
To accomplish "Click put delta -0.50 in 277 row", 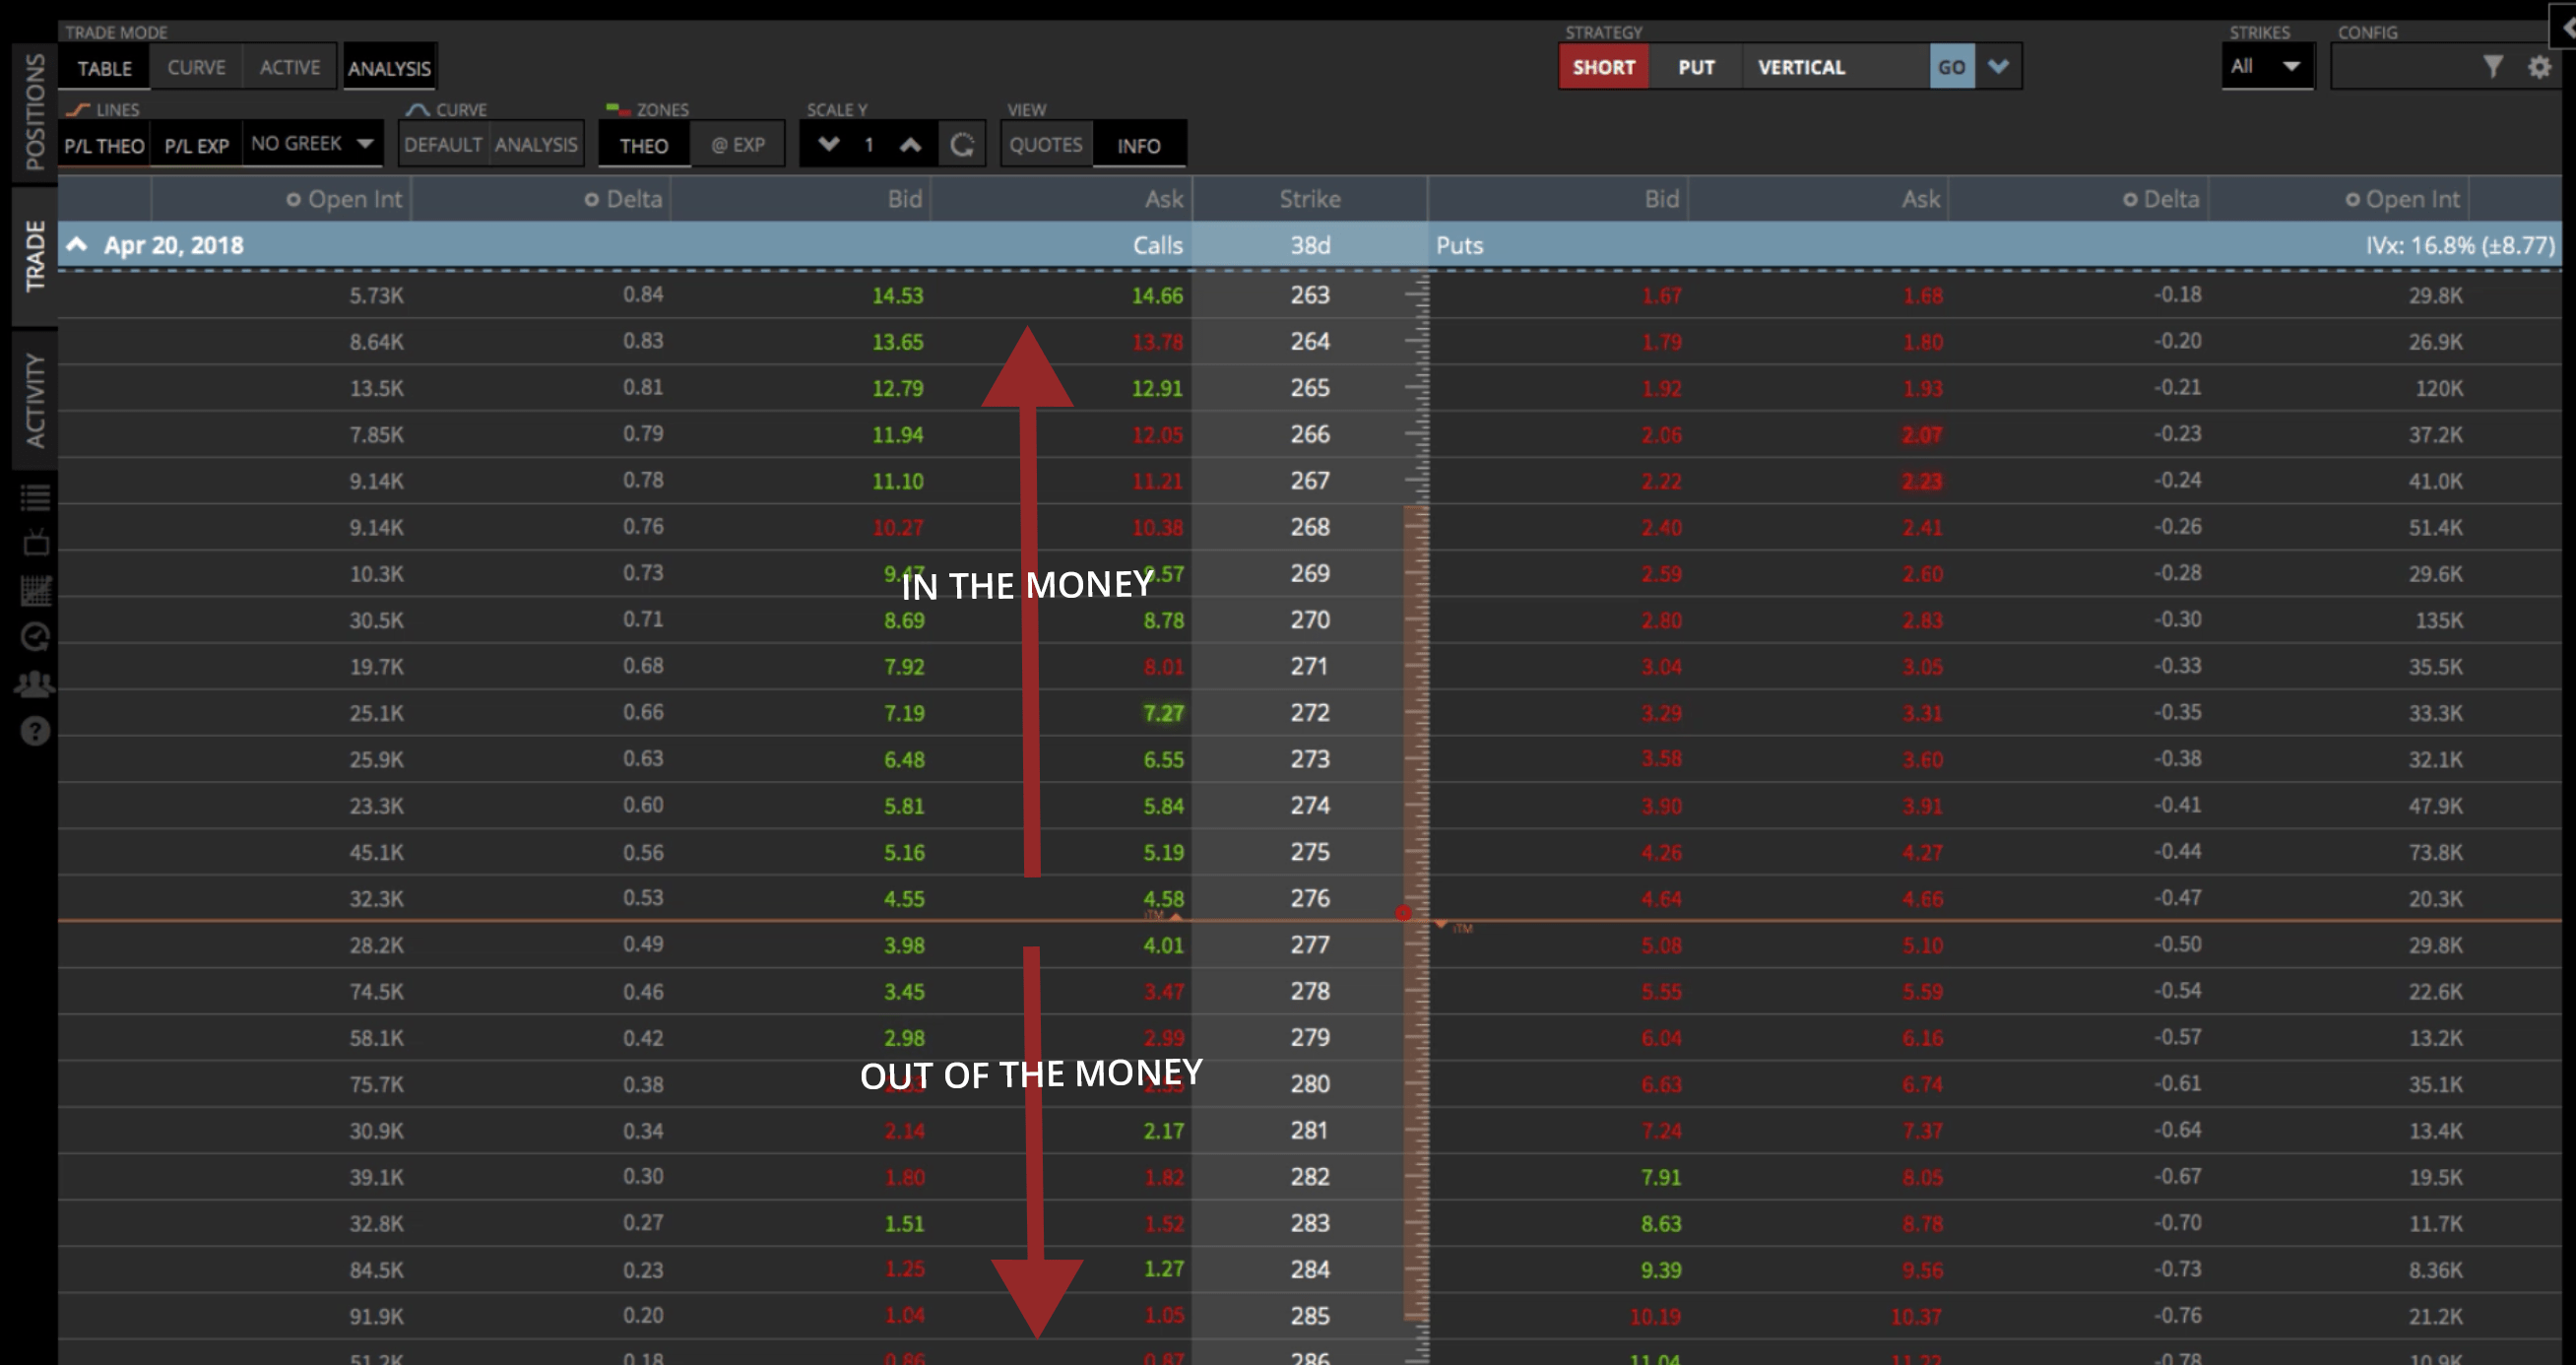I will point(2177,944).
